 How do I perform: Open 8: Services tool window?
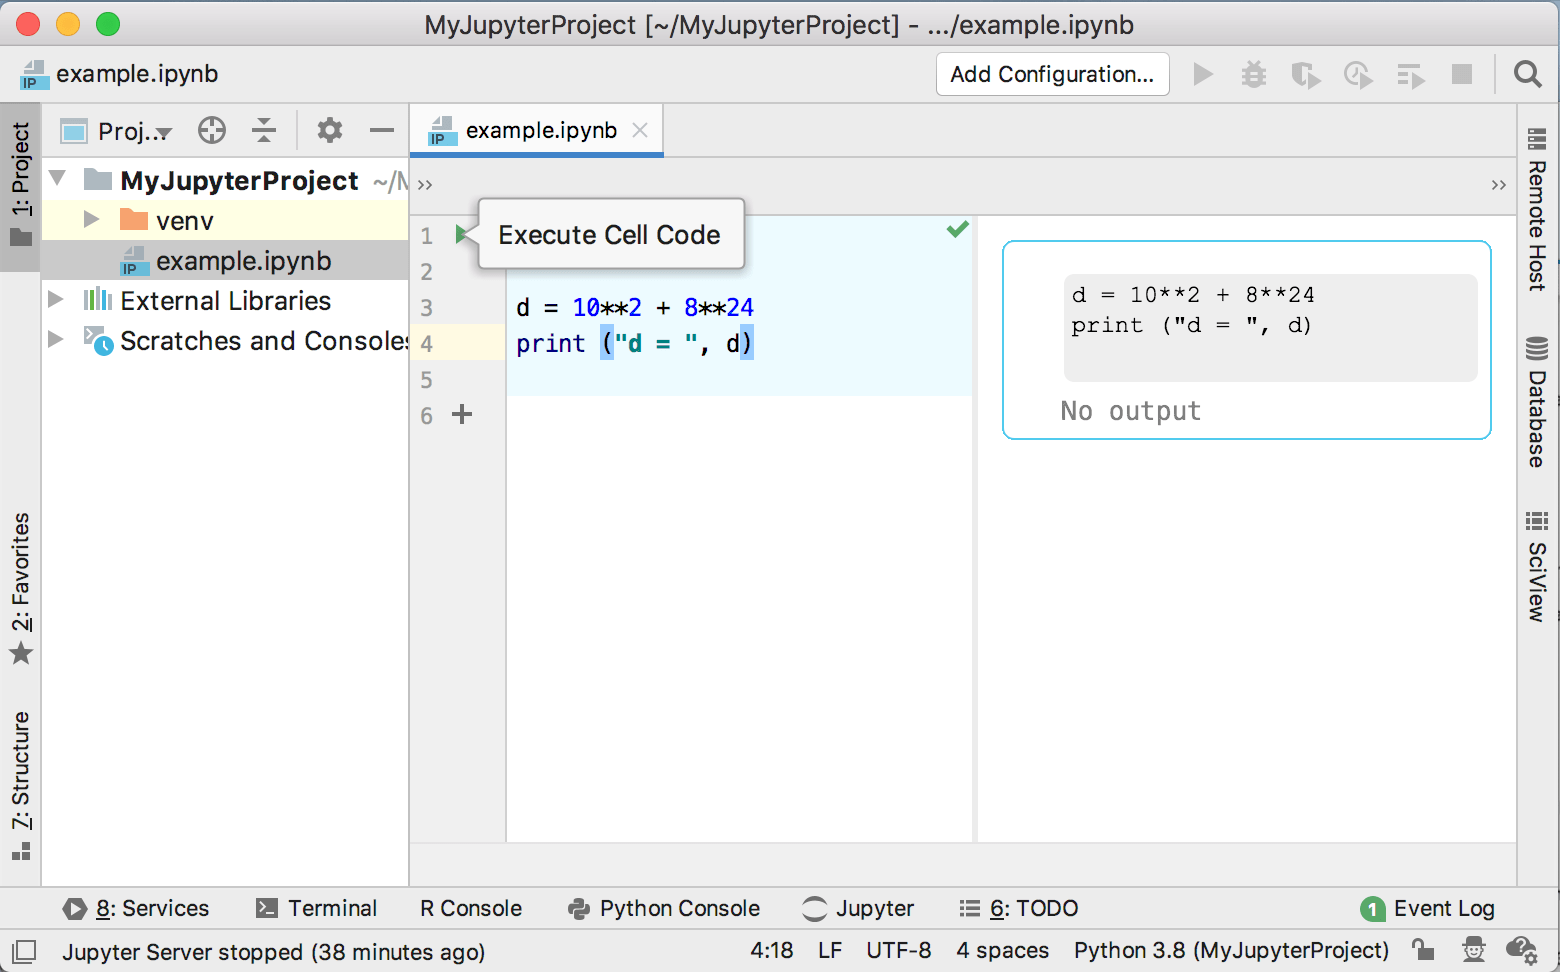click(x=137, y=908)
